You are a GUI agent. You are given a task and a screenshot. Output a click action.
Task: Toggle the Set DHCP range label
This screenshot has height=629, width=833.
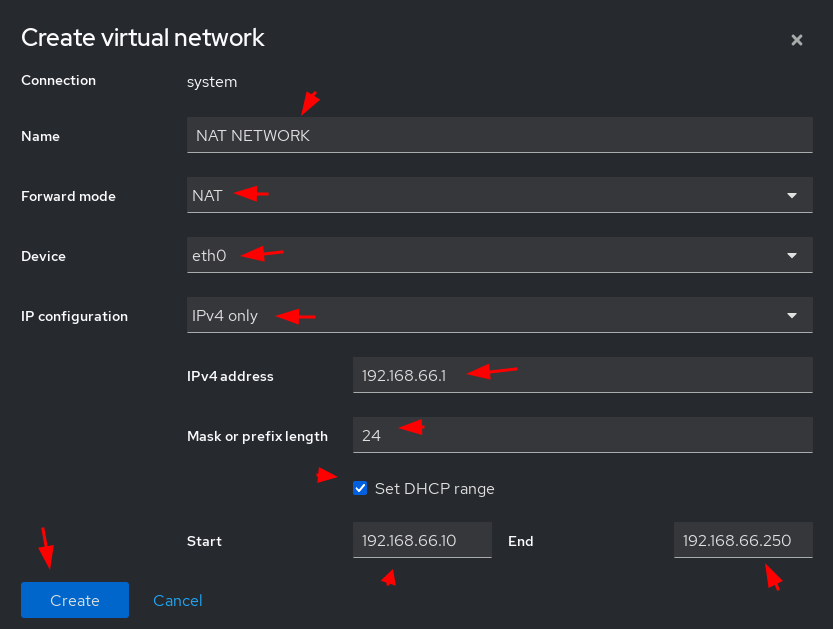click(x=435, y=489)
